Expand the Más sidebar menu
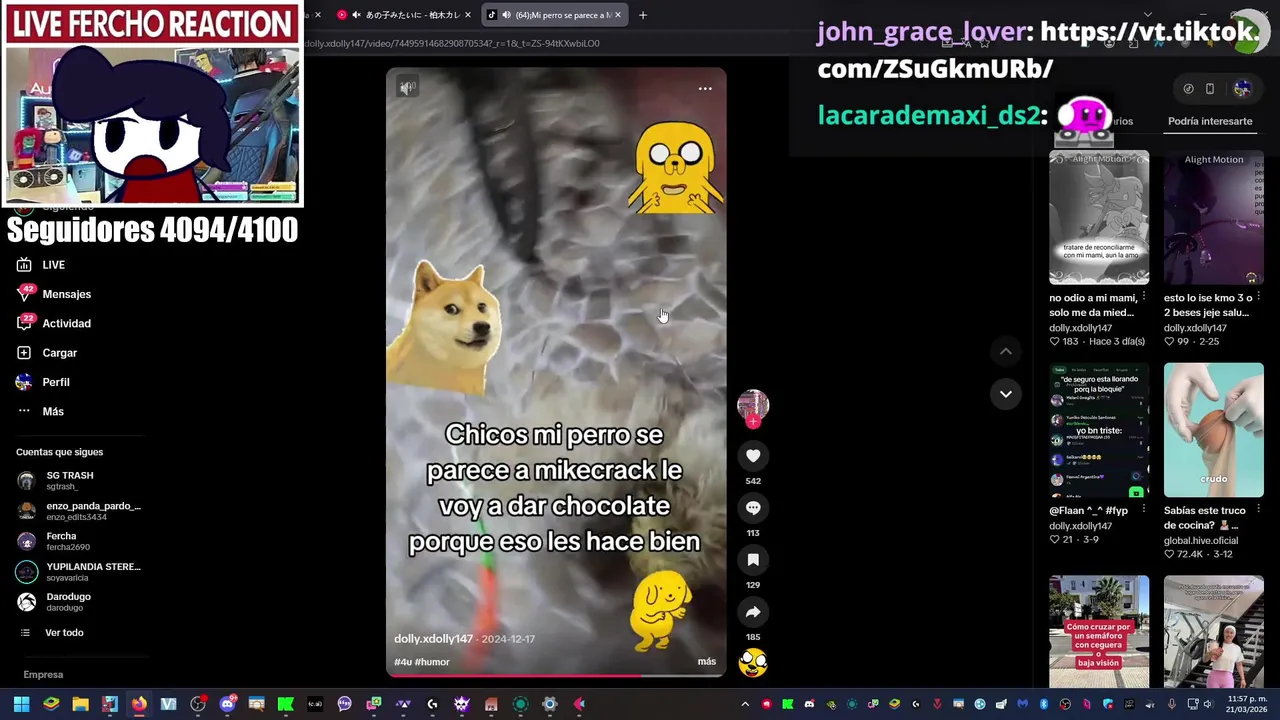Viewport: 1280px width, 720px height. [x=40, y=411]
